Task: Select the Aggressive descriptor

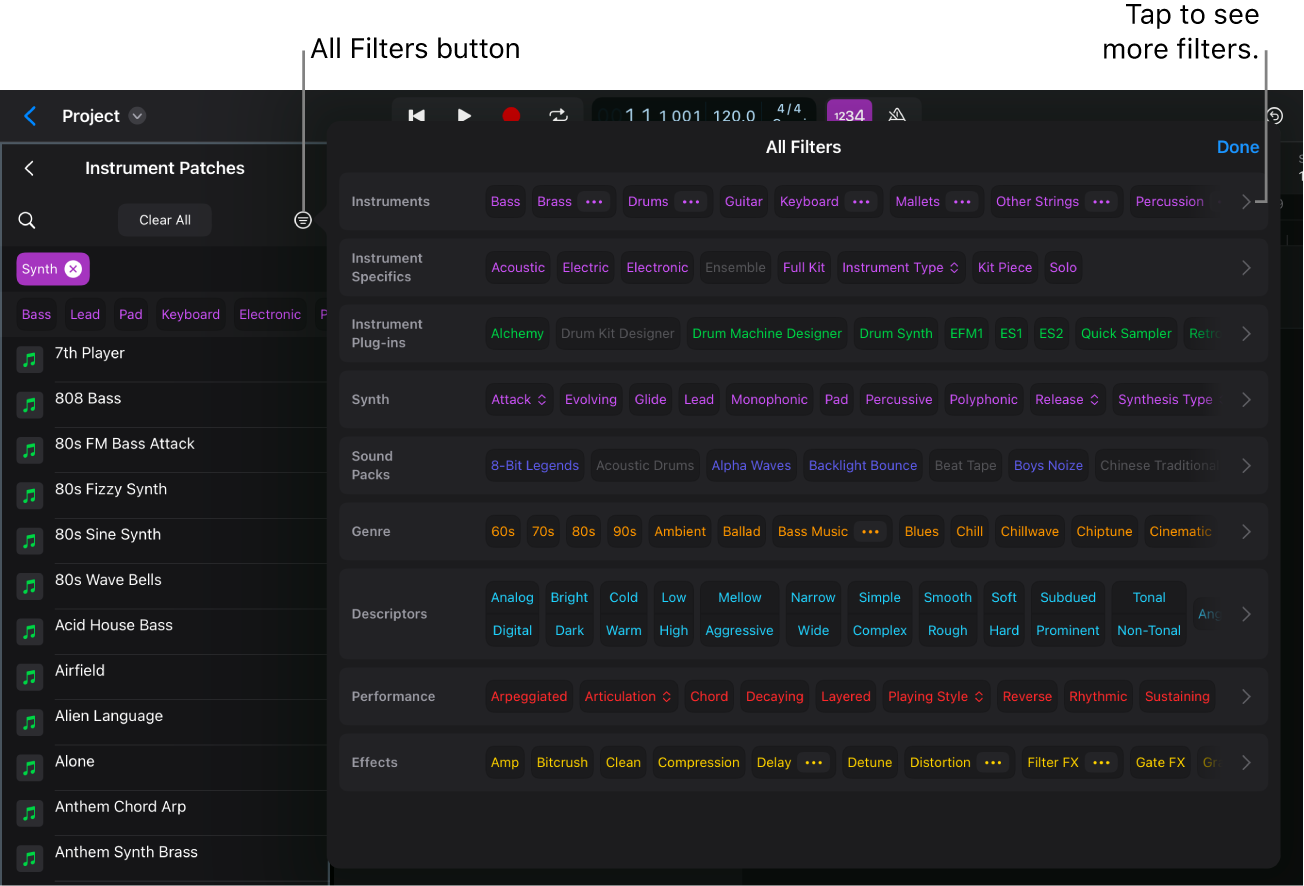Action: click(x=739, y=631)
